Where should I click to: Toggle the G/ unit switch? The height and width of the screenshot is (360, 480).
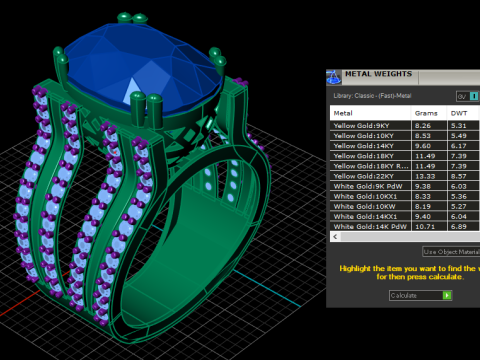[467, 96]
